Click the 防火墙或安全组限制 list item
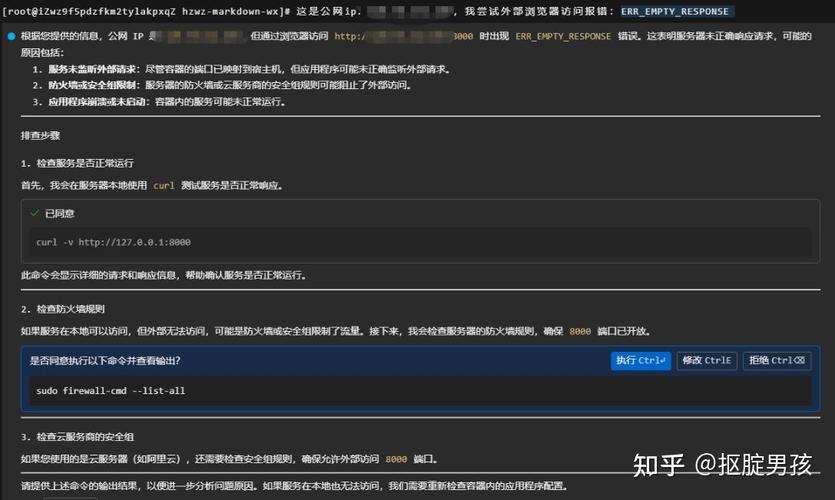Viewport: 835px width, 500px height. [x=222, y=85]
